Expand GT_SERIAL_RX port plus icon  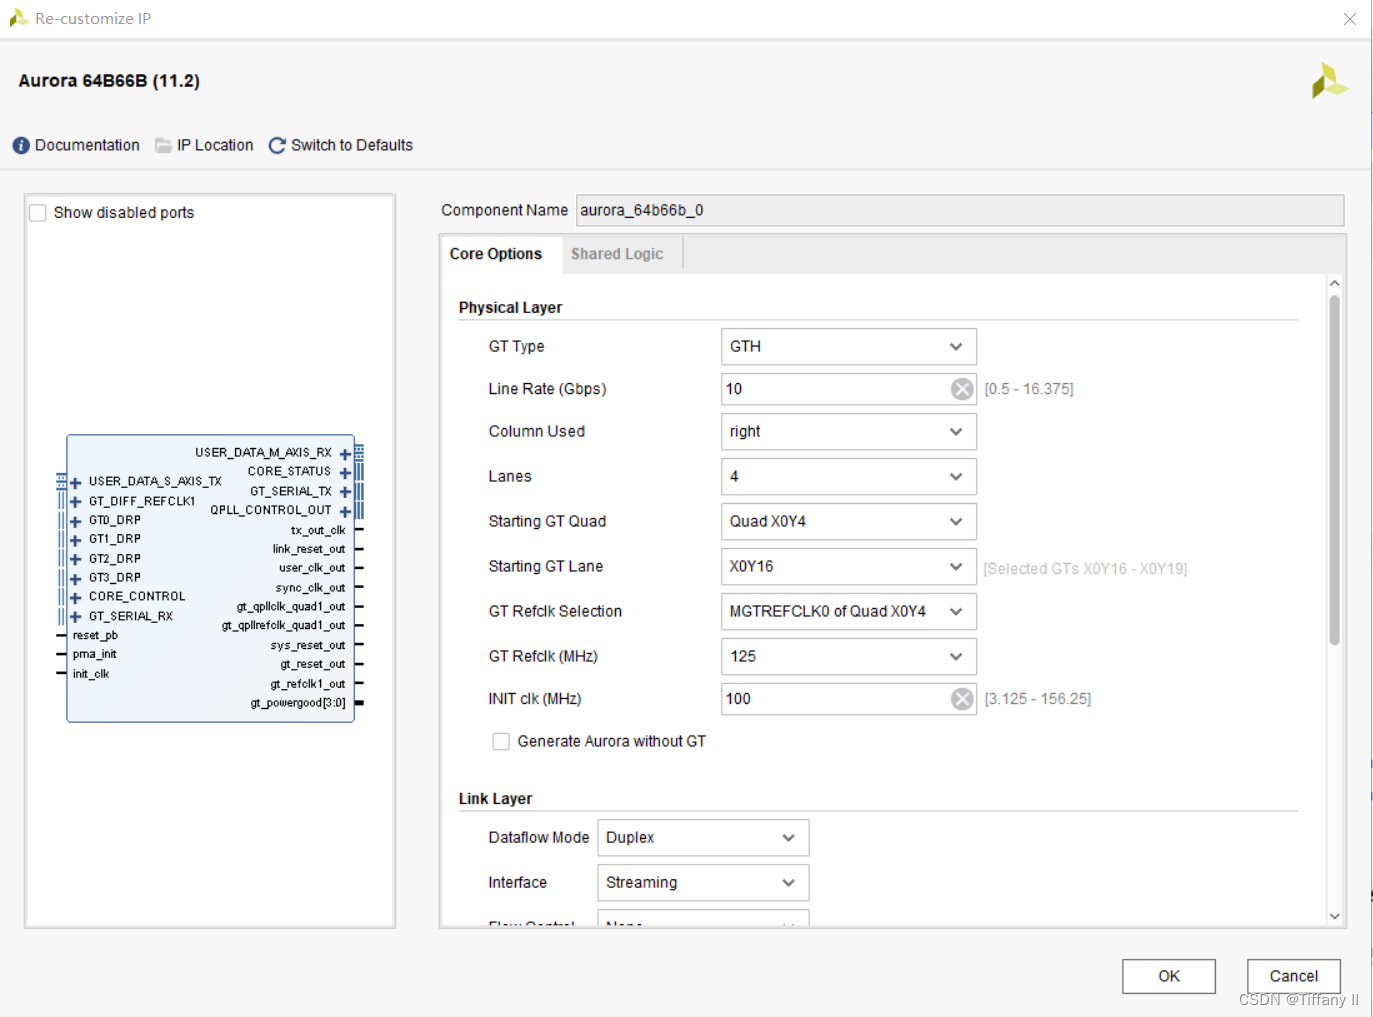[x=76, y=617]
